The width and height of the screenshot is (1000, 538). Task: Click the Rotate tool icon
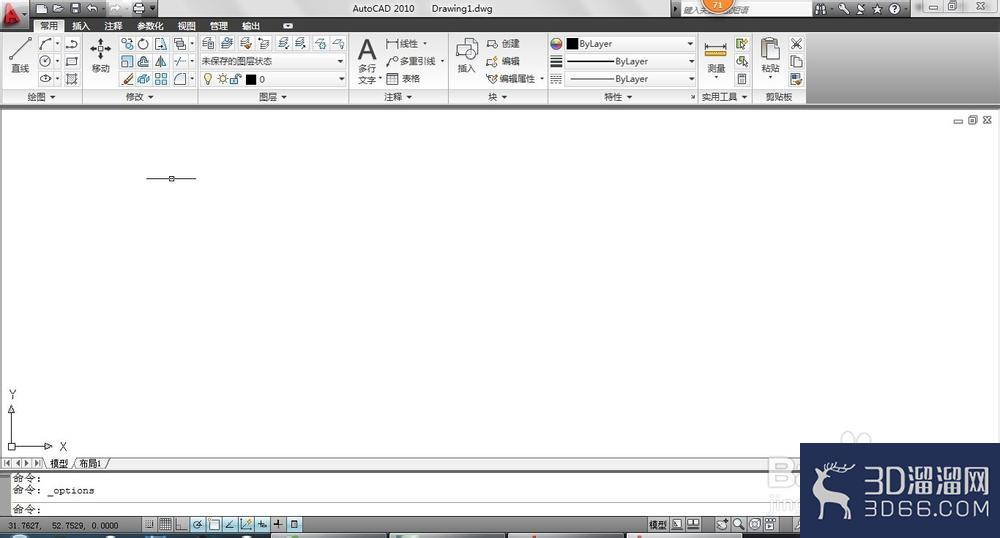coord(143,43)
